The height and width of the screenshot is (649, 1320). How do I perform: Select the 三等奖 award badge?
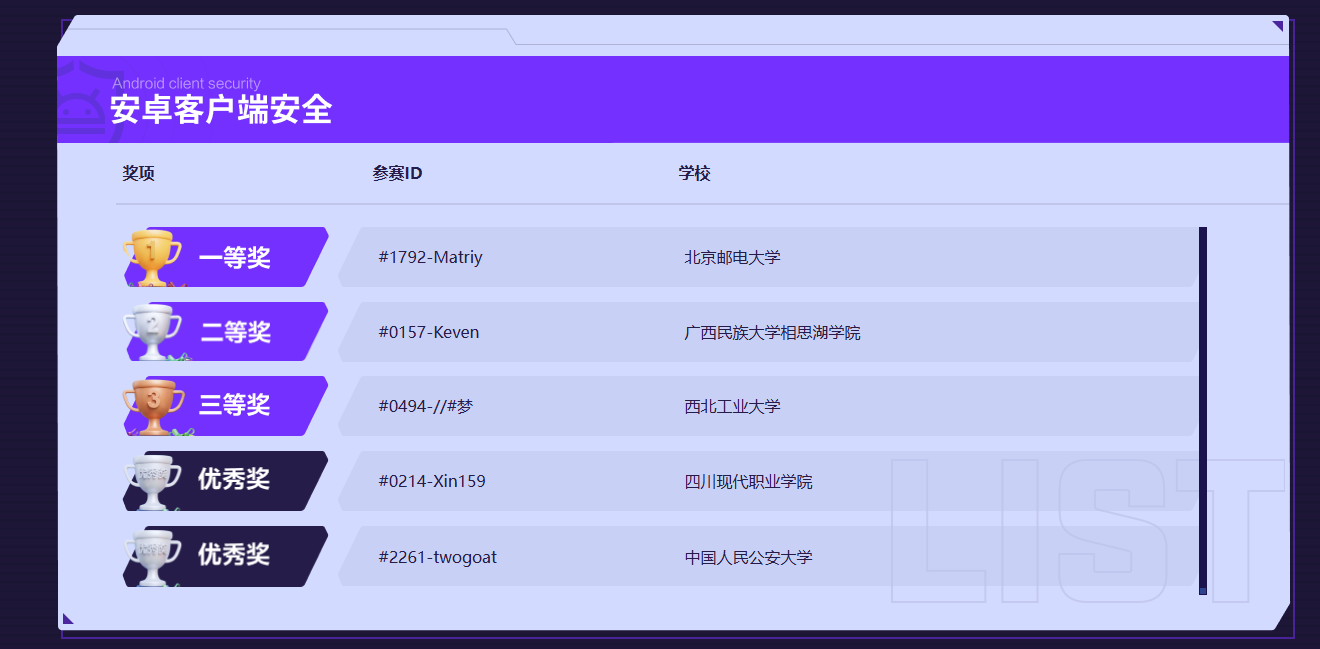(x=226, y=406)
